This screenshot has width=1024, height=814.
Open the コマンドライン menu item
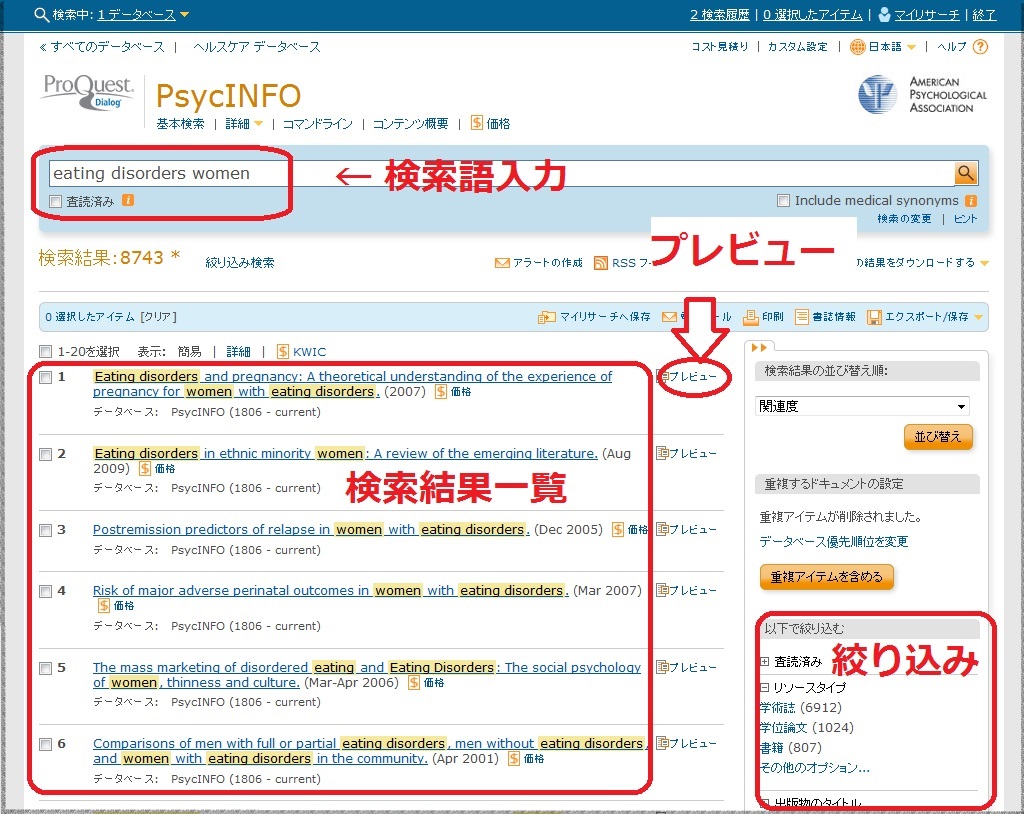(317, 123)
